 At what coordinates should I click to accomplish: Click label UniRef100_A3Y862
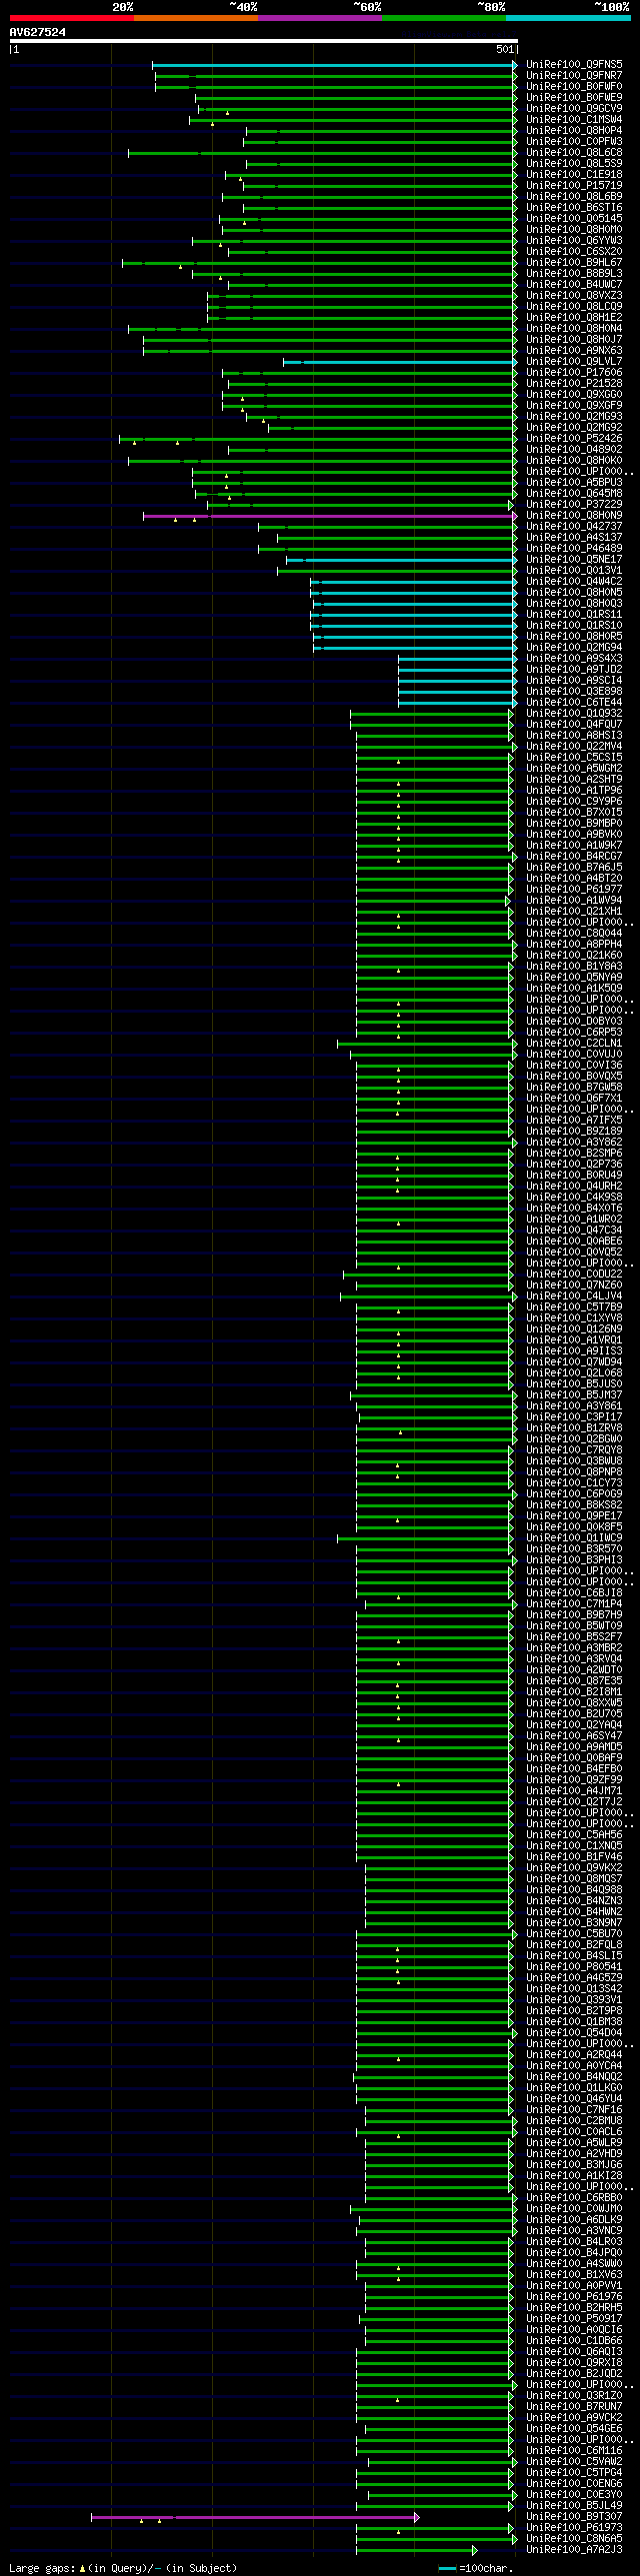click(574, 1143)
